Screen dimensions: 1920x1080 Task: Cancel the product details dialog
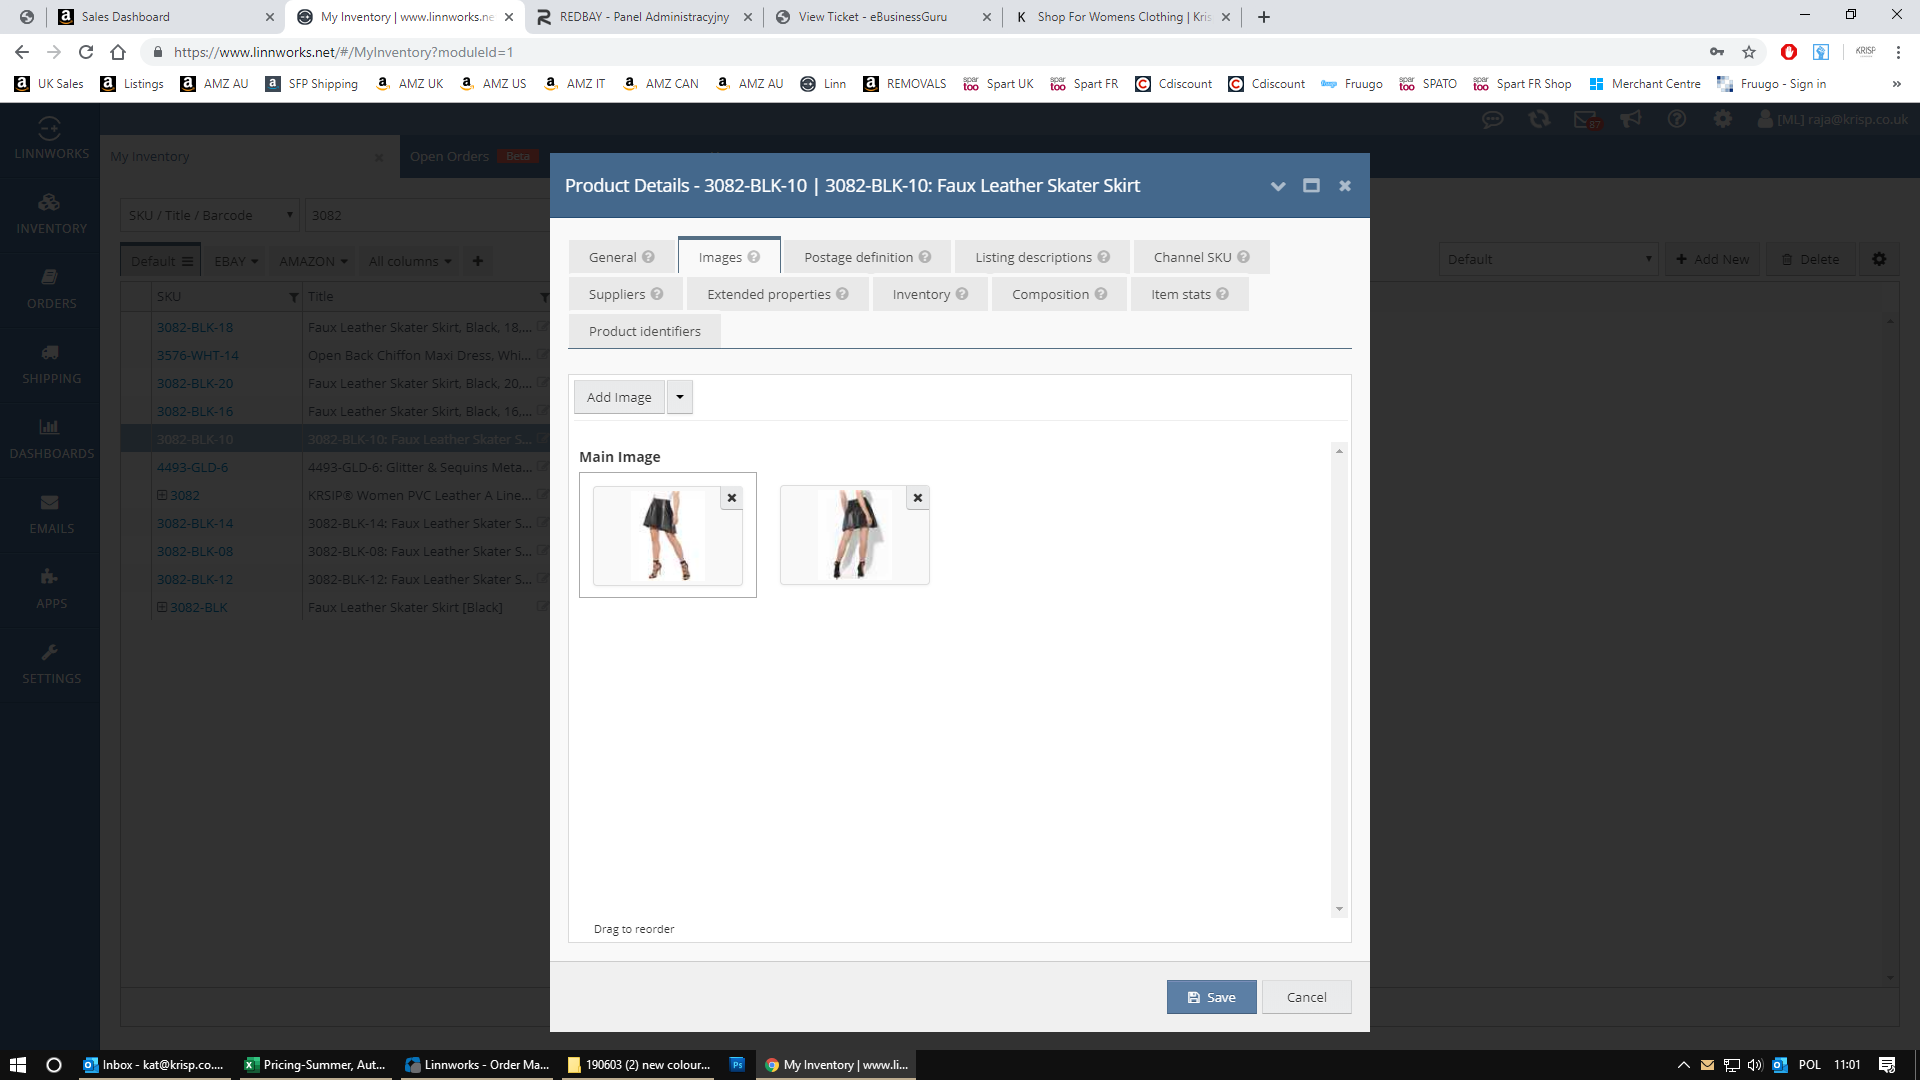pyautogui.click(x=1306, y=997)
